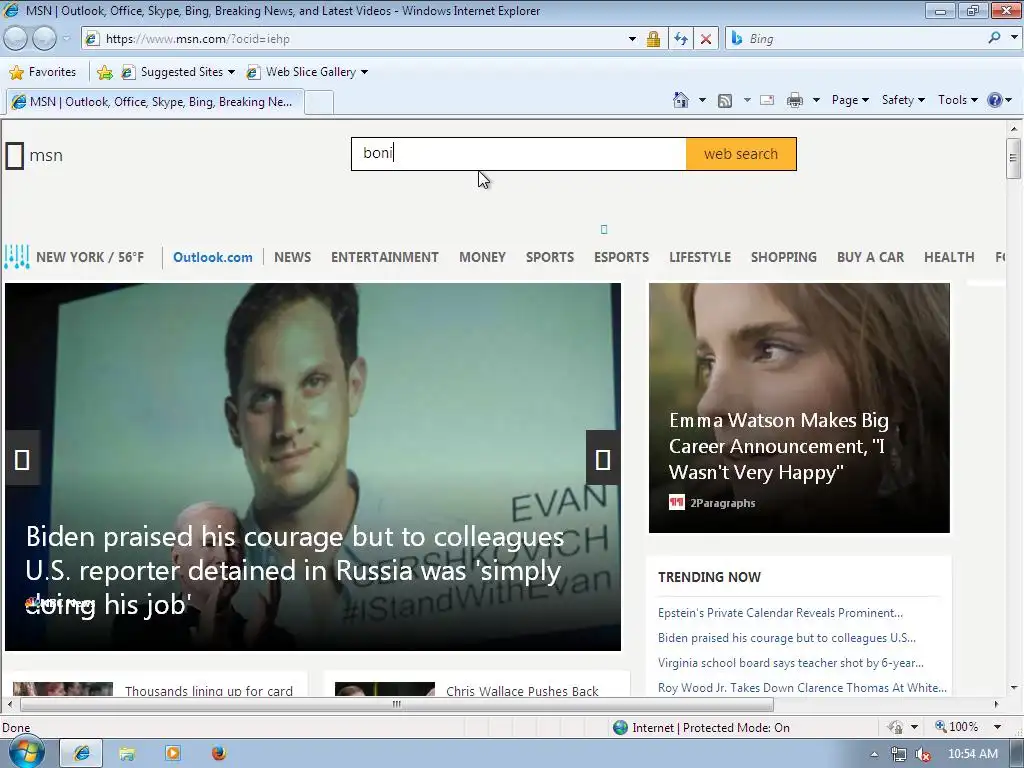Open Roy Wood Jr. trending link

802,688
